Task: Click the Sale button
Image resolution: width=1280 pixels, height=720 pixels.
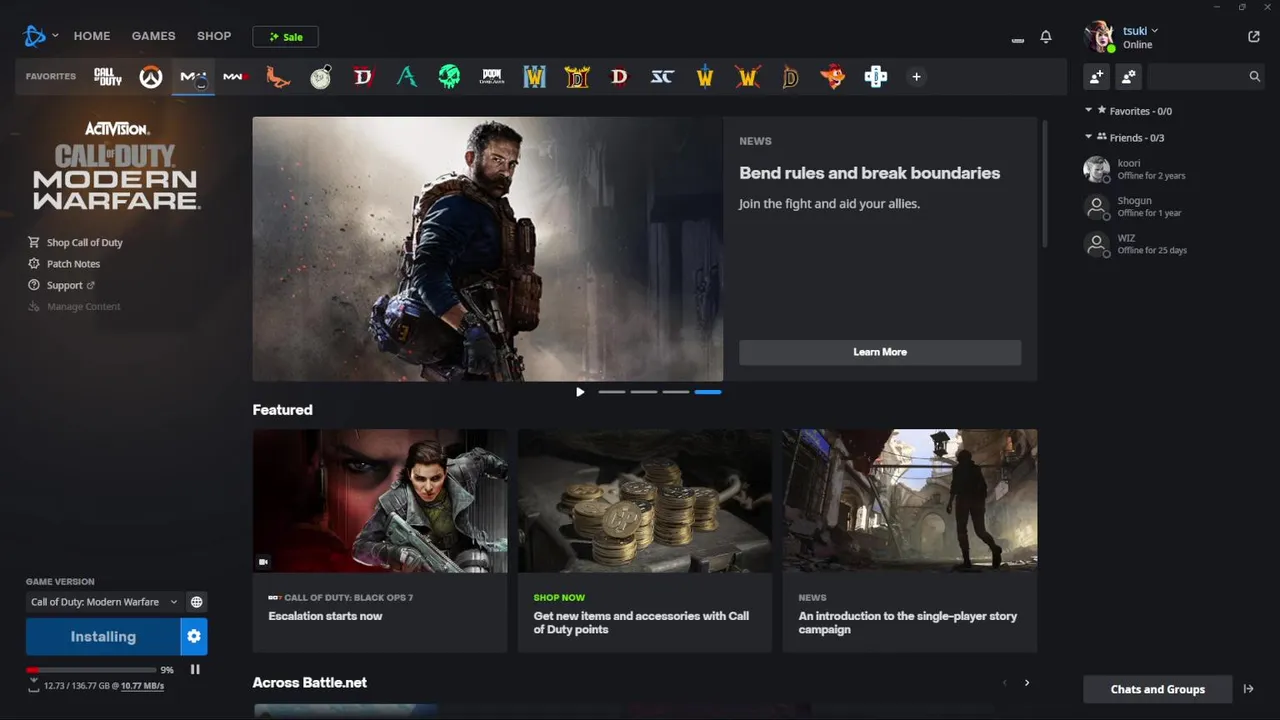Action: [x=286, y=37]
